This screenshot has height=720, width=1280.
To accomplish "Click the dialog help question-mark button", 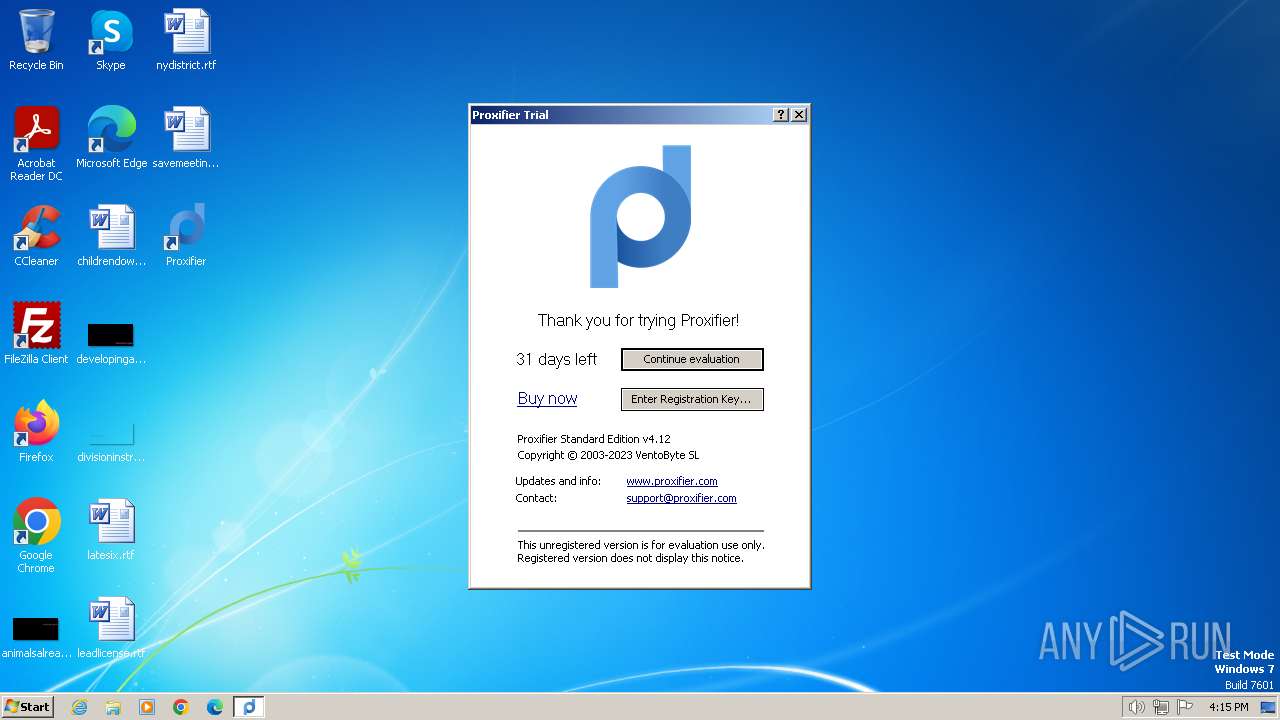I will coord(781,115).
